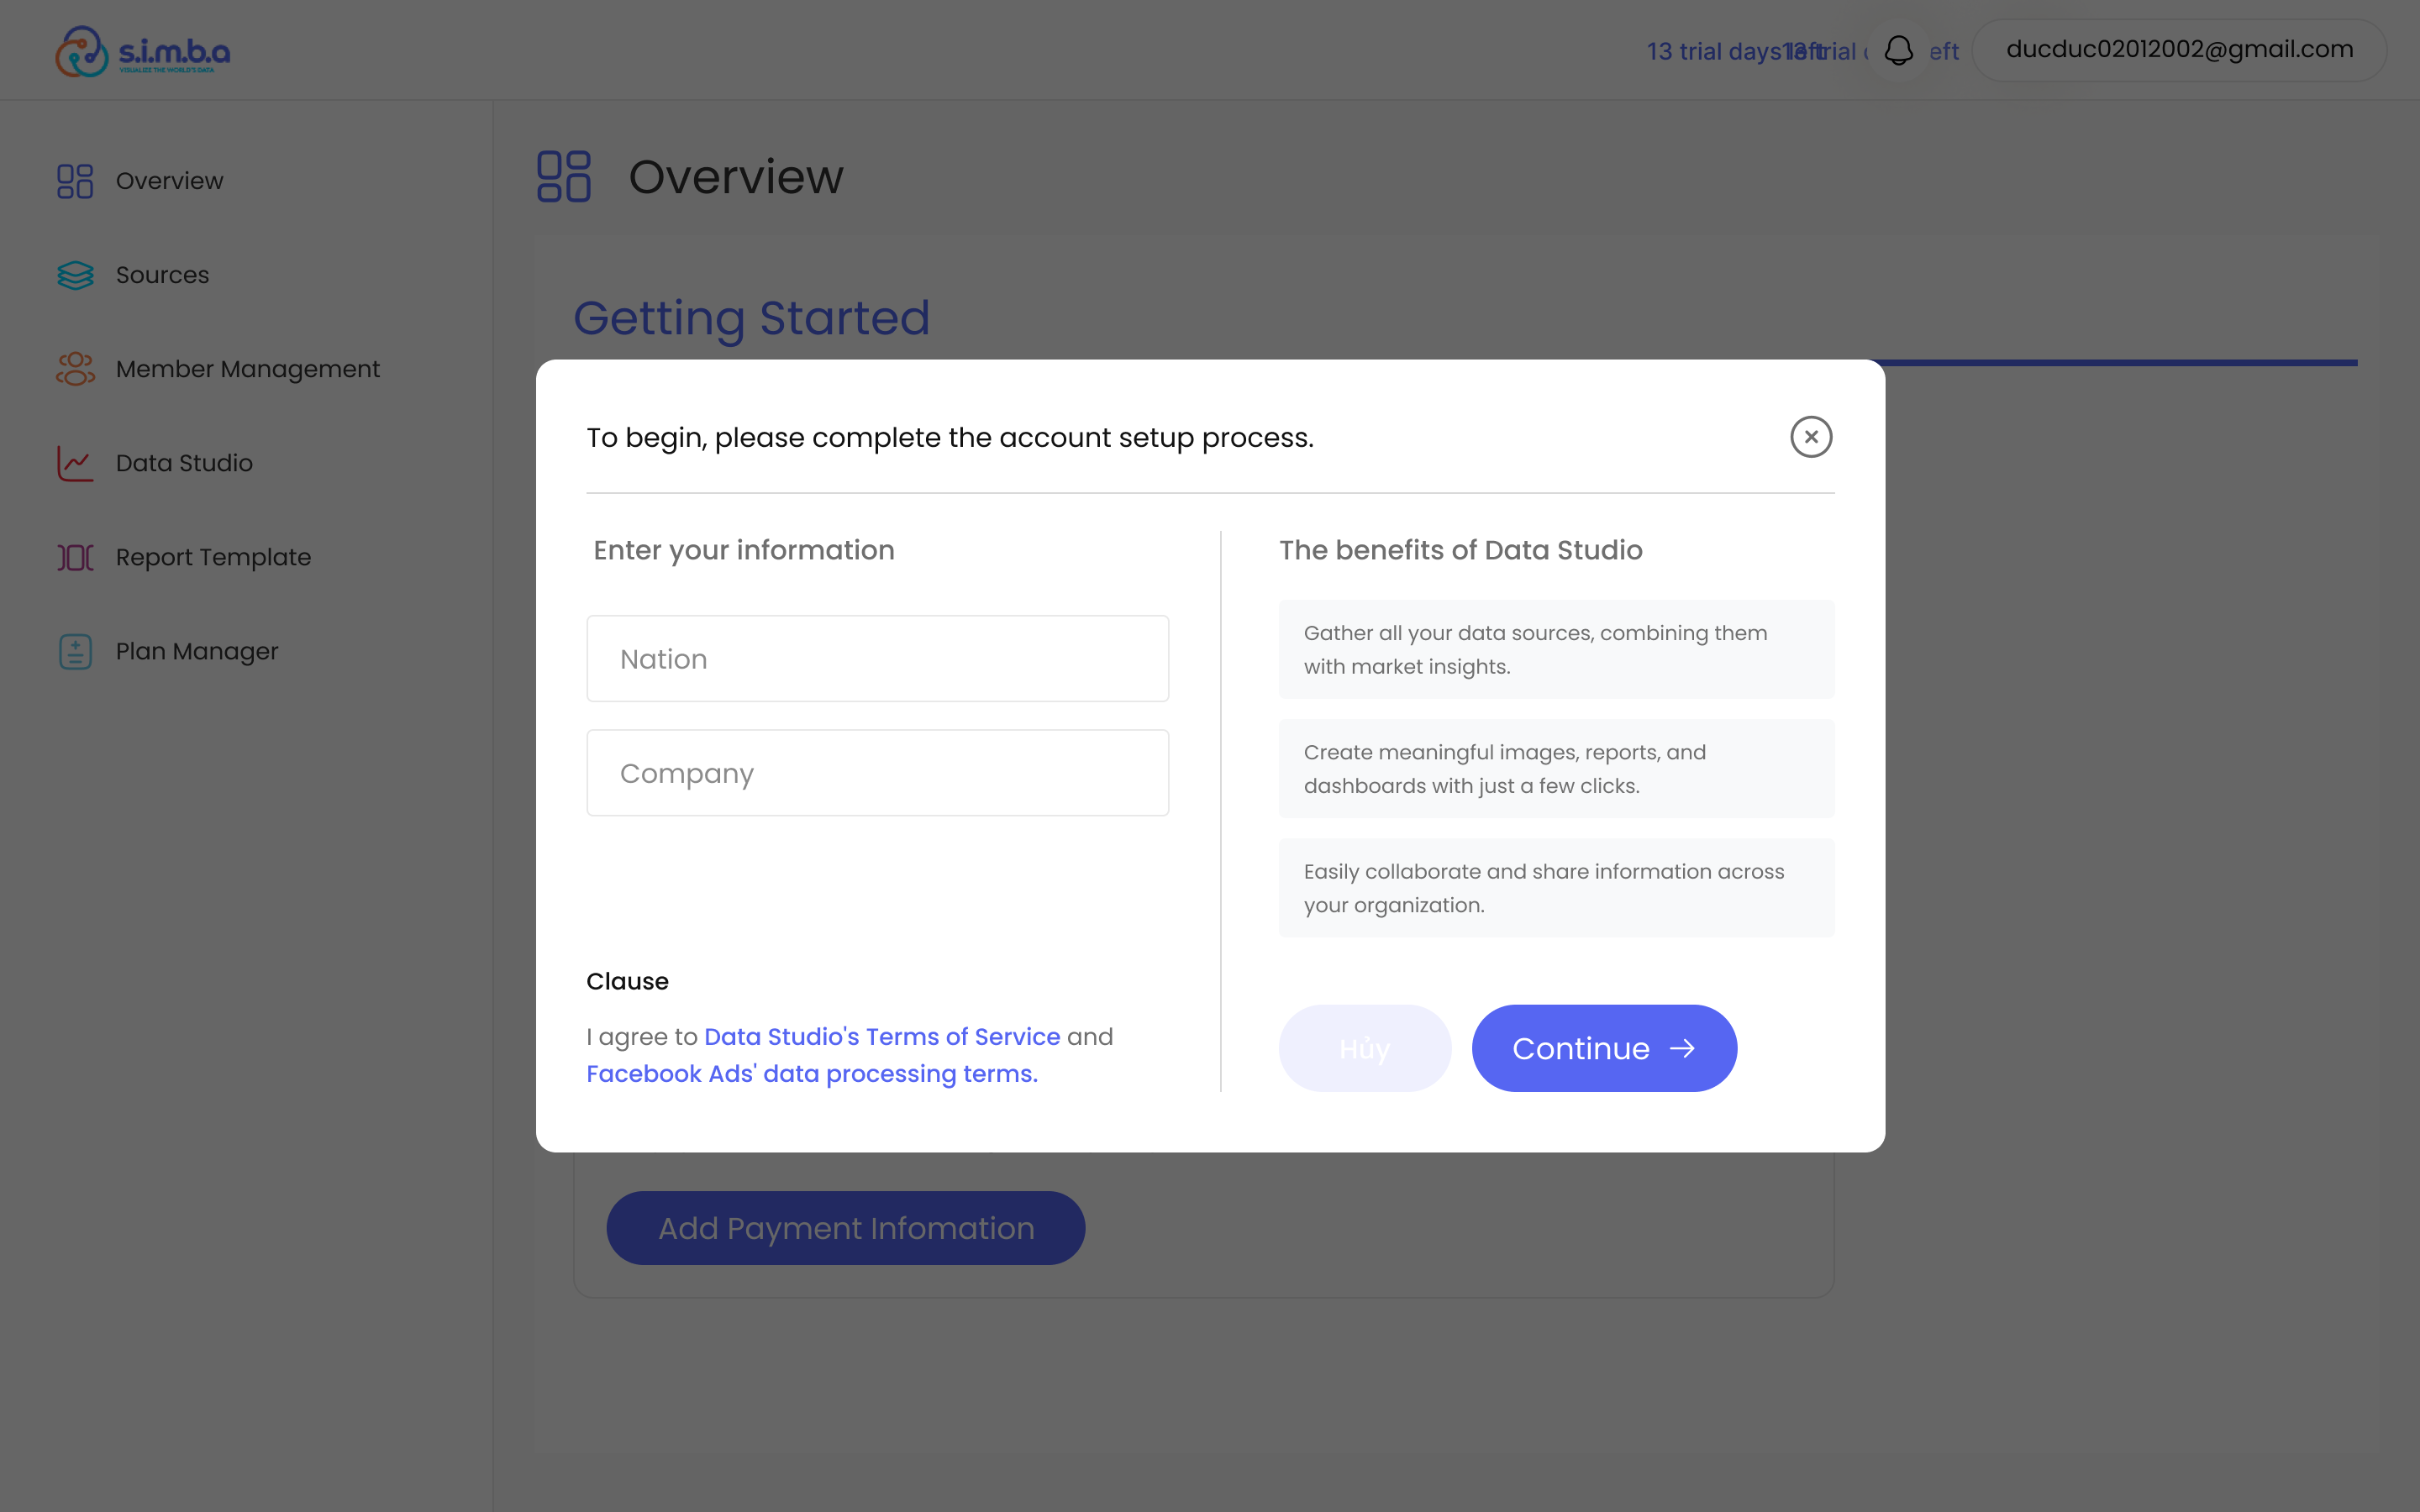
Task: Click the Simba logo in header
Action: (143, 51)
